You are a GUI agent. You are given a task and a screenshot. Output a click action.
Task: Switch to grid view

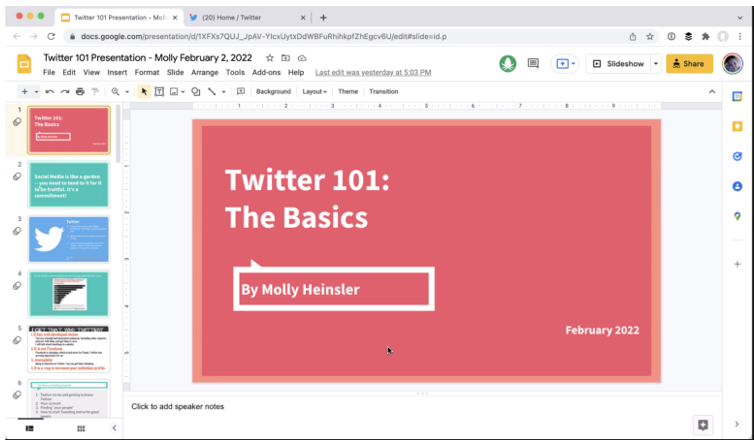81,428
